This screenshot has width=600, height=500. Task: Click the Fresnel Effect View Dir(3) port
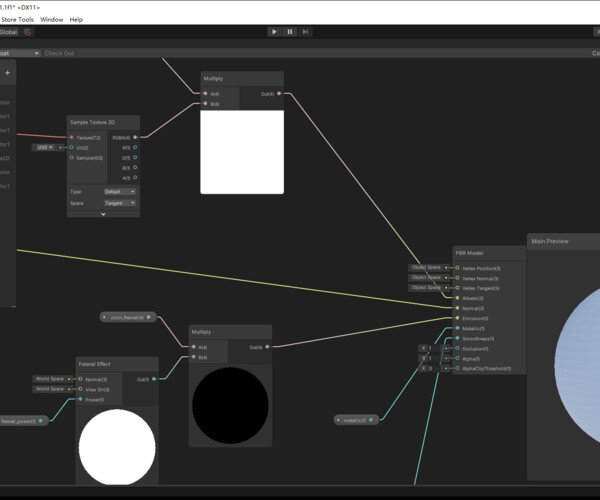point(80,389)
